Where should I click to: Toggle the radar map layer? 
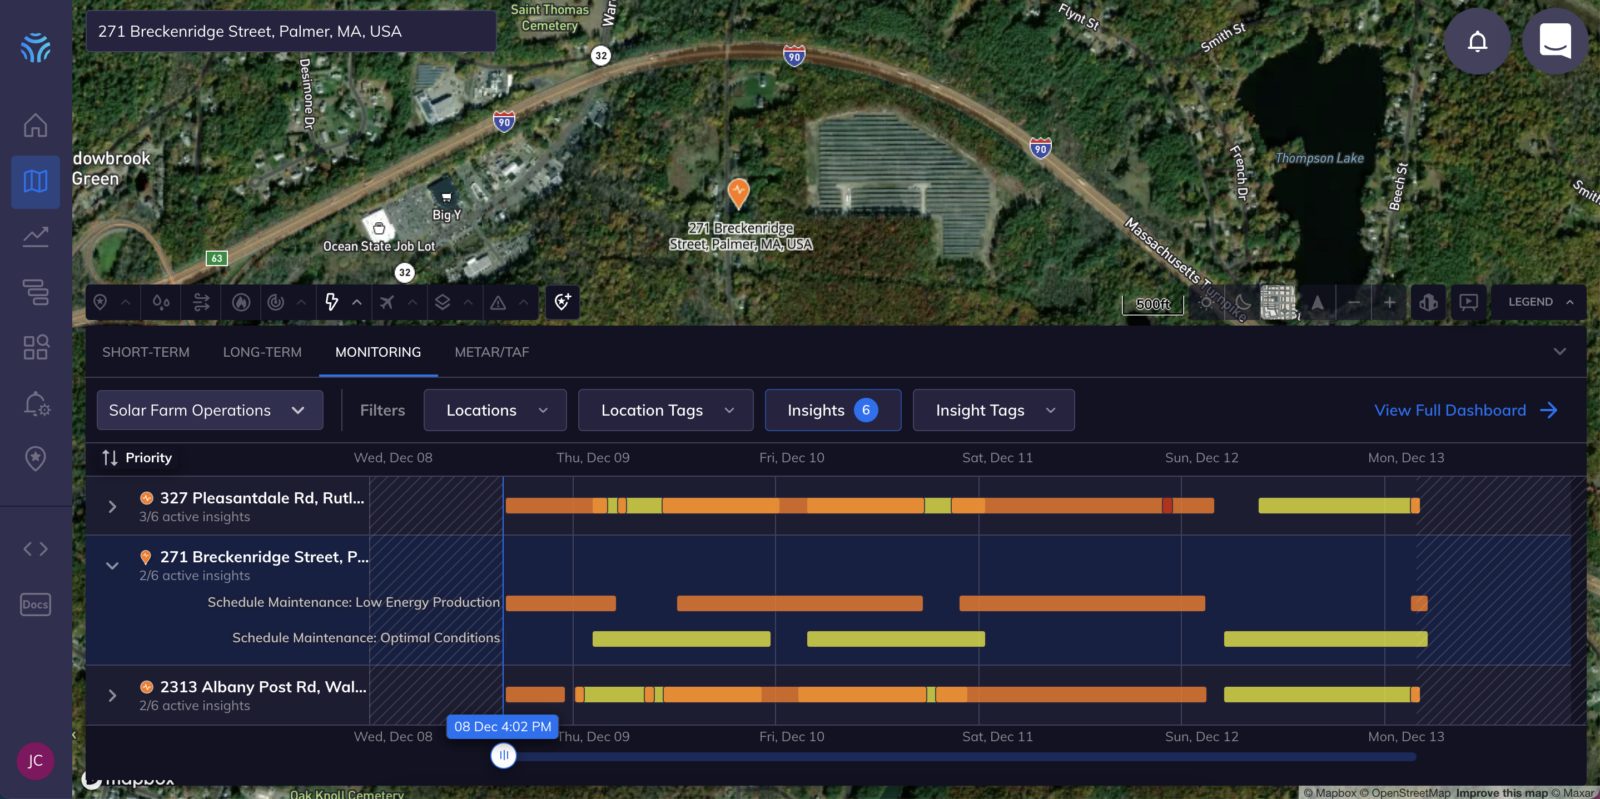[x=276, y=302]
